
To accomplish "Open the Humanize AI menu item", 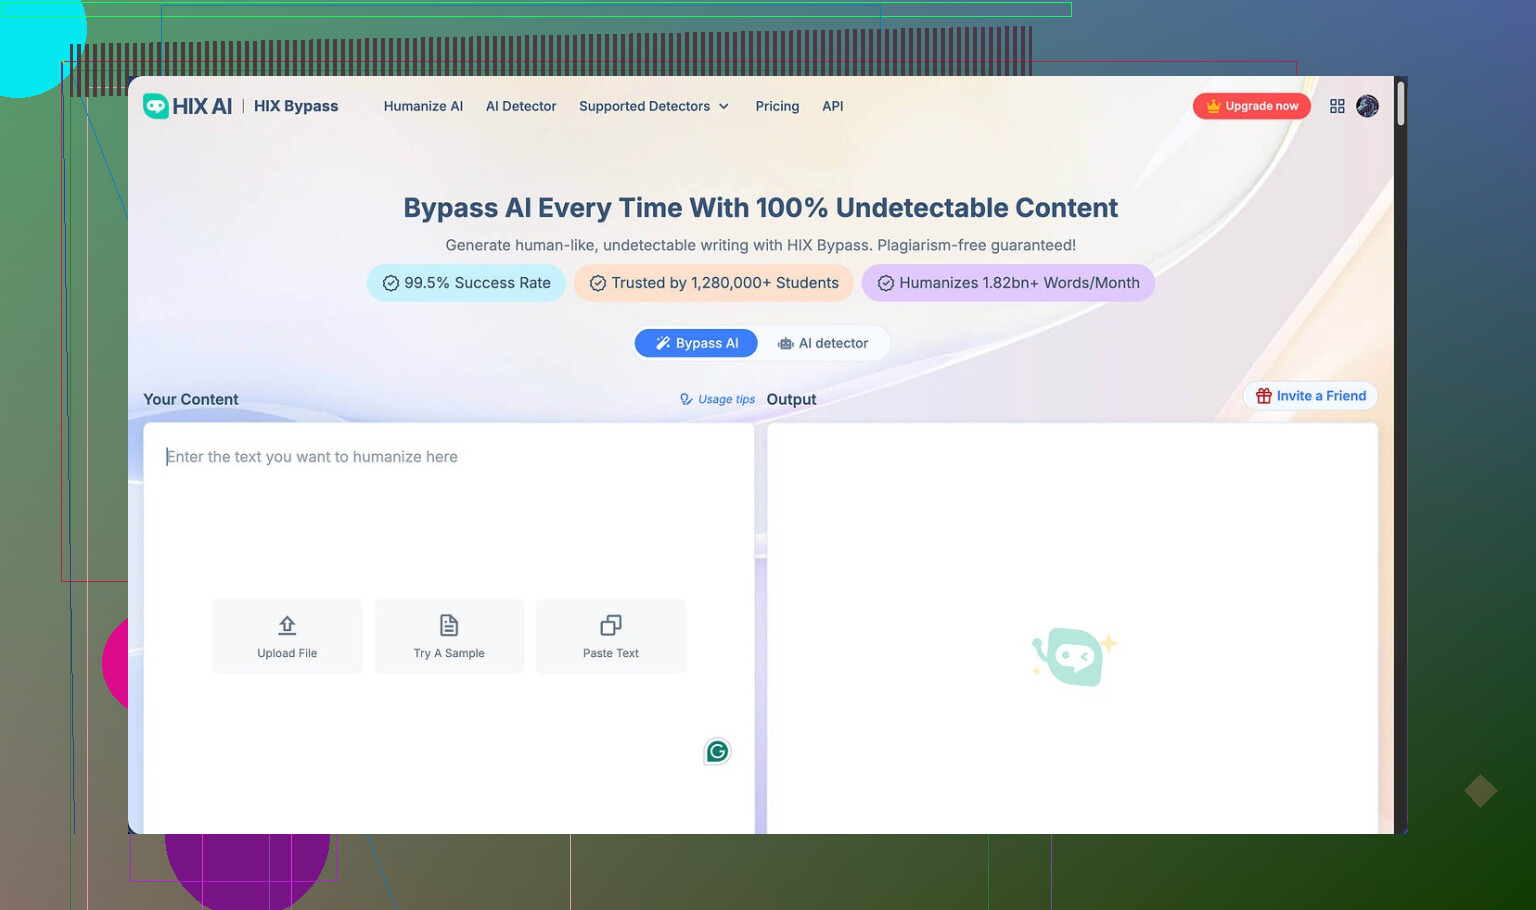I will click(423, 106).
